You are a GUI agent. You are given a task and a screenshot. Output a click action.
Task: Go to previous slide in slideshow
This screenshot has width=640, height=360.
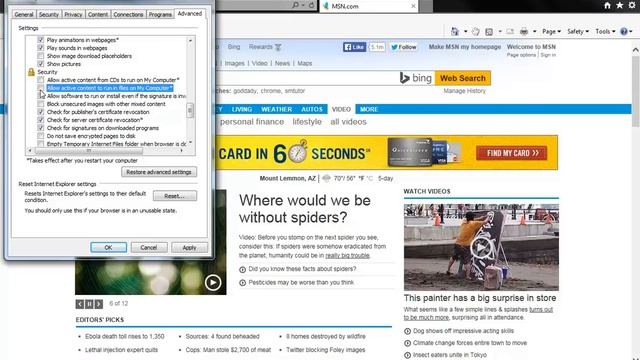80,304
